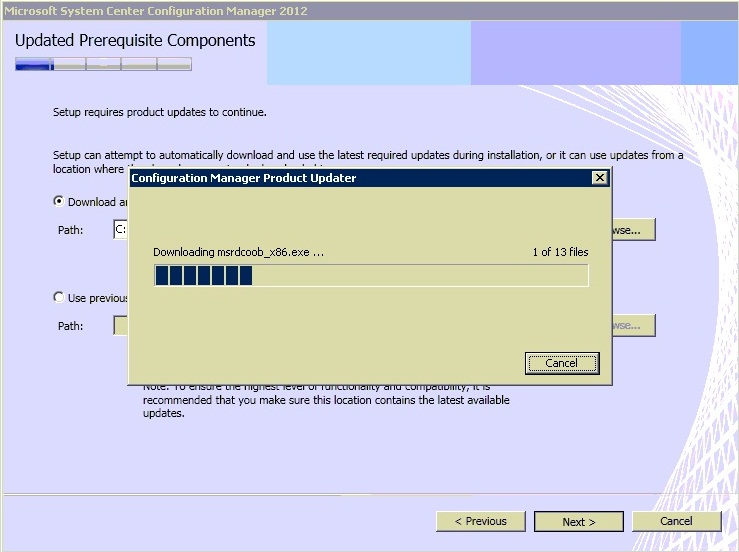Click the Microsoft System Center Configuration Manager 2012 title
Viewport: 739px width, 552px height.
click(156, 11)
